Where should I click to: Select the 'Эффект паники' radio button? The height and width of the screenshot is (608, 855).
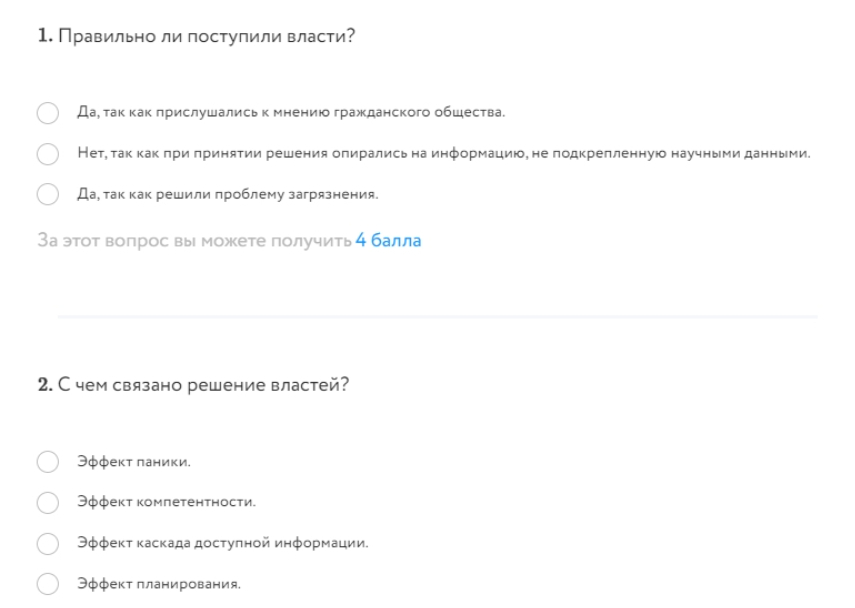tap(48, 461)
